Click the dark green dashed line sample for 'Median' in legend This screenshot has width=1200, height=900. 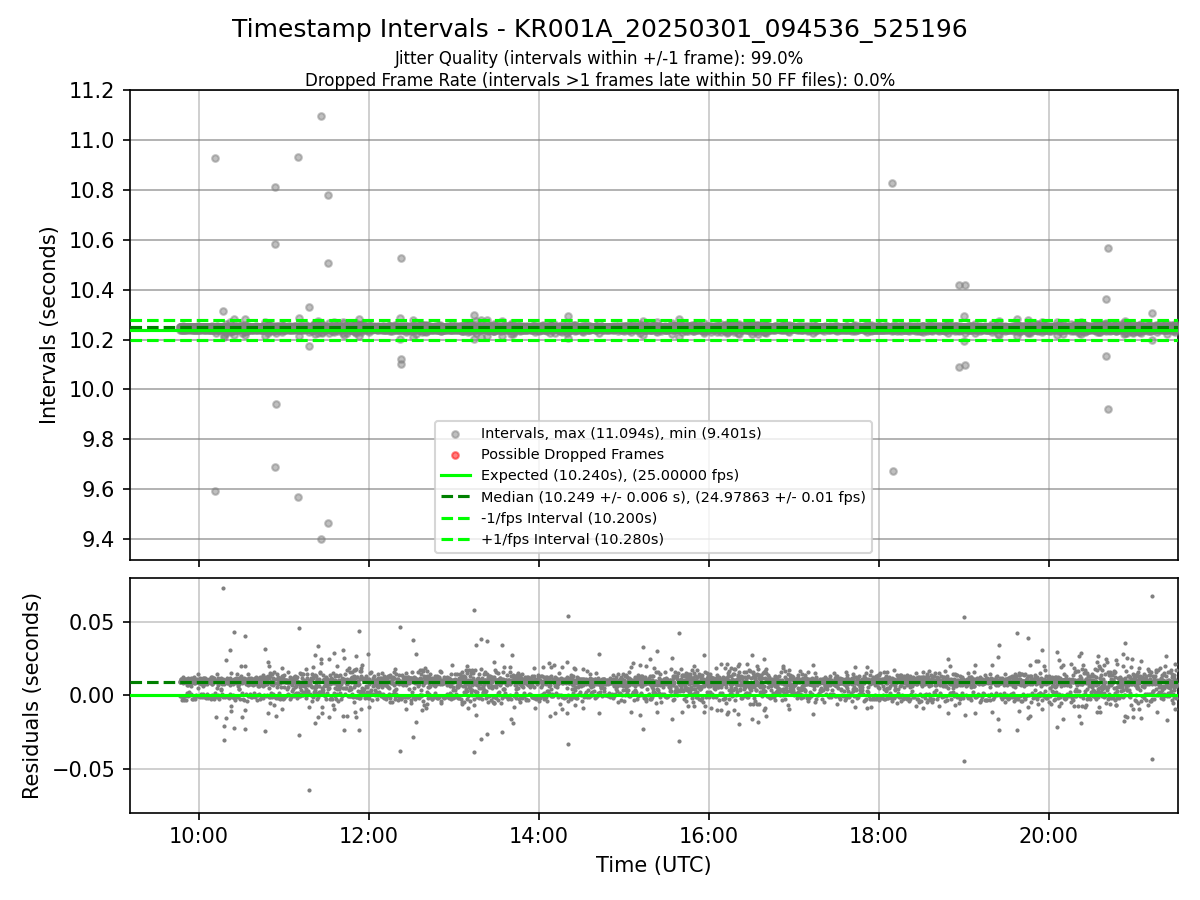click(x=455, y=497)
